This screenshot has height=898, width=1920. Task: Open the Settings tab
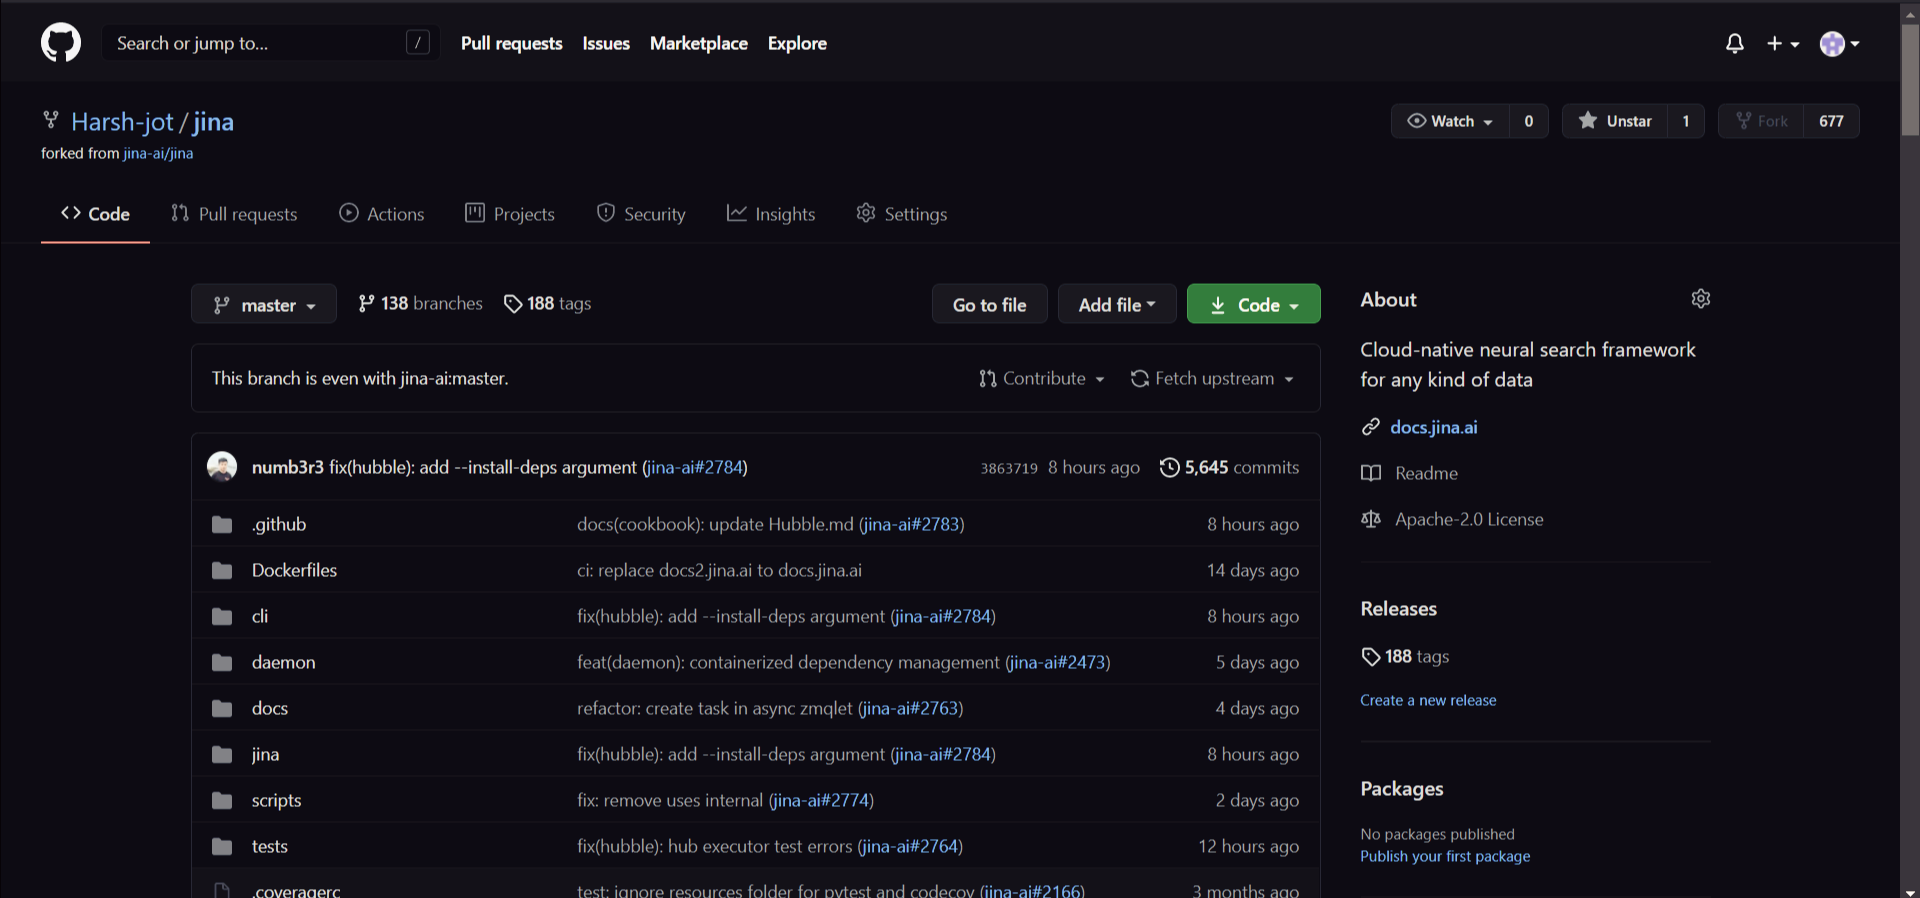[902, 214]
